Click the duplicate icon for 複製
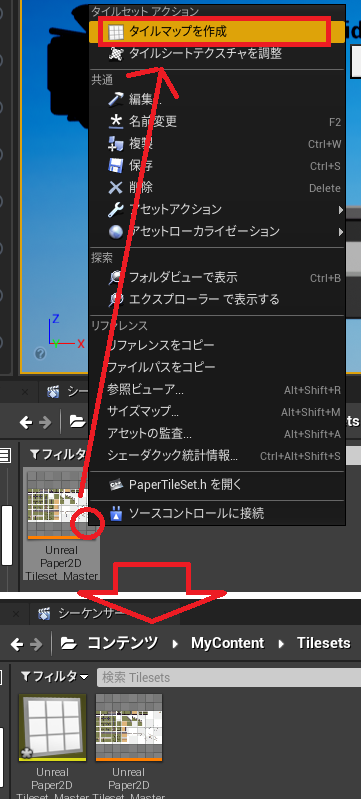The width and height of the screenshot is (361, 799). 116,144
